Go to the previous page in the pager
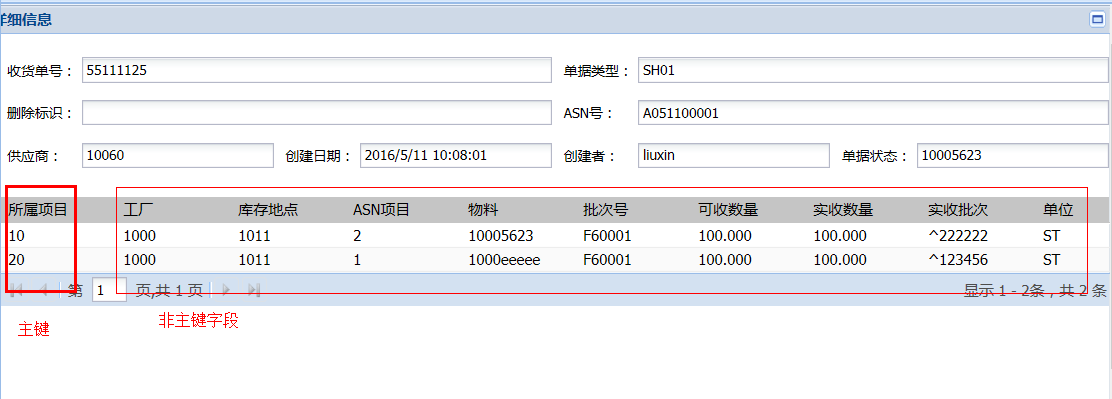The width and height of the screenshot is (1112, 399). coord(43,289)
